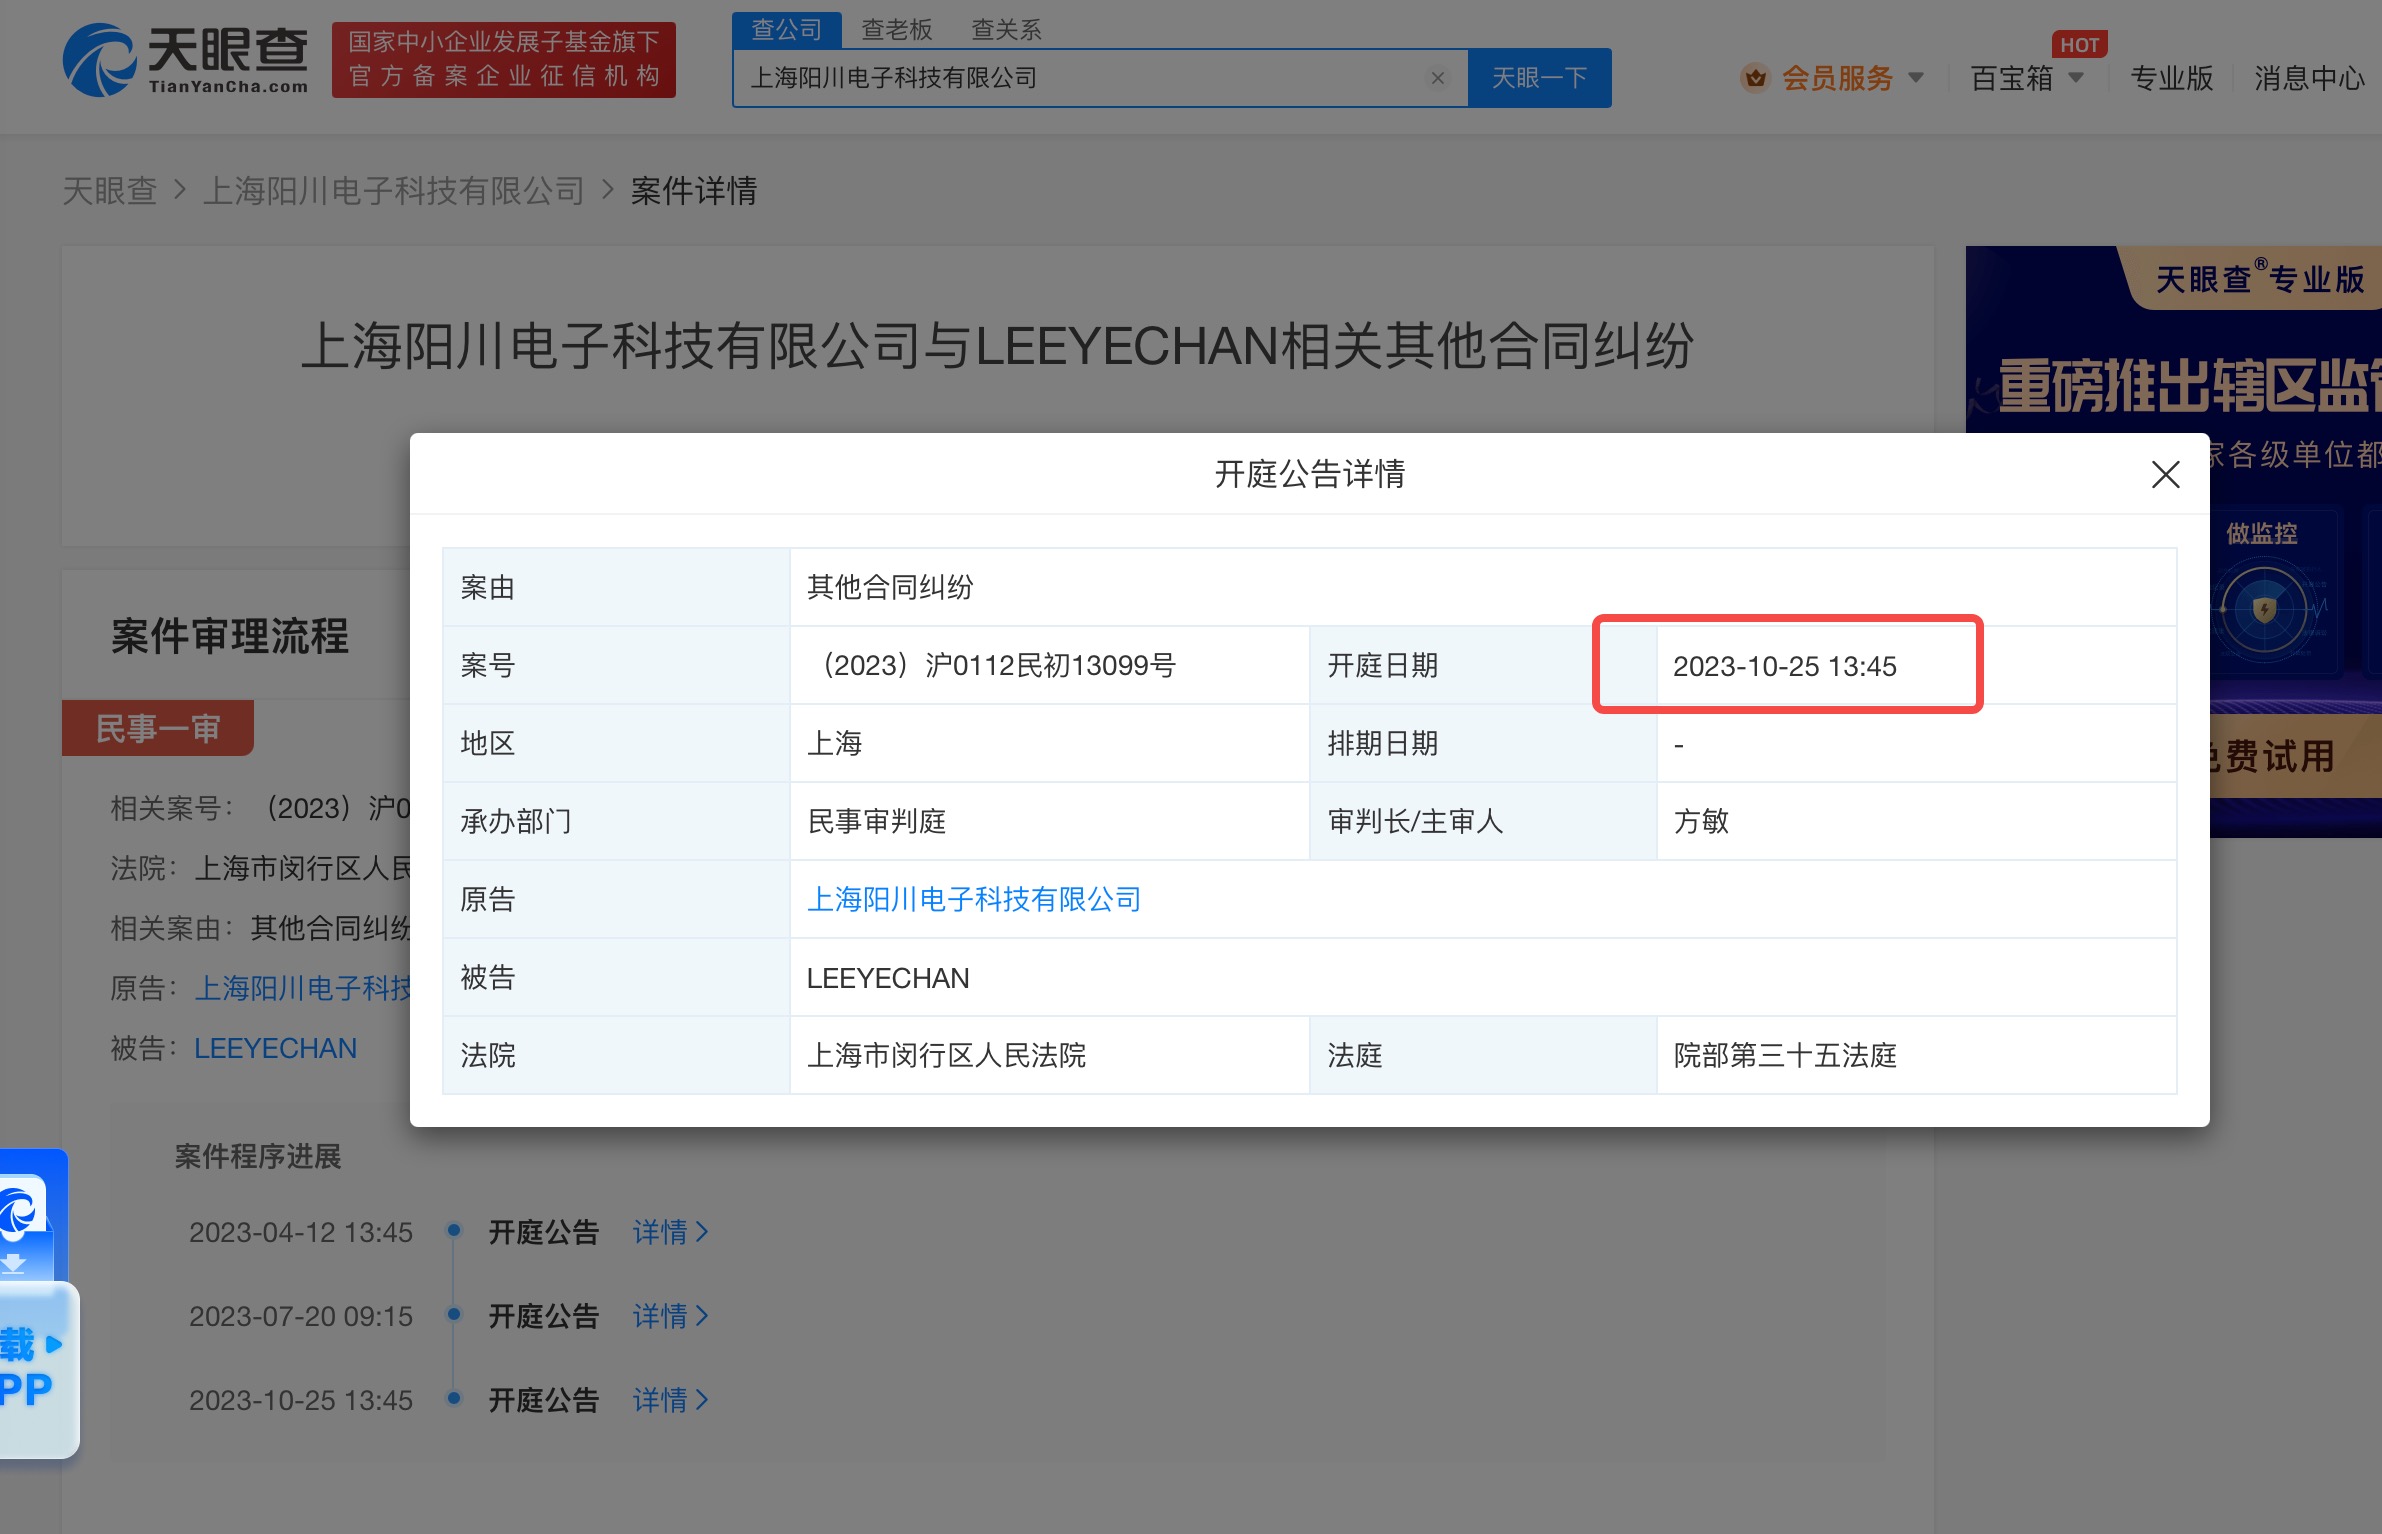Click the 做监控 shield icon
This screenshot has width=2382, height=1534.
coord(2264,609)
